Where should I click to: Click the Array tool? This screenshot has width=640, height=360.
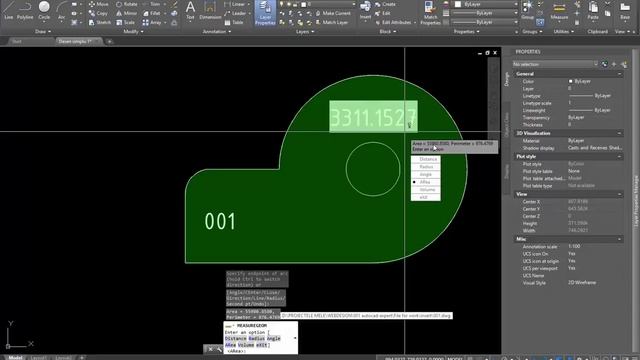[x=152, y=22]
